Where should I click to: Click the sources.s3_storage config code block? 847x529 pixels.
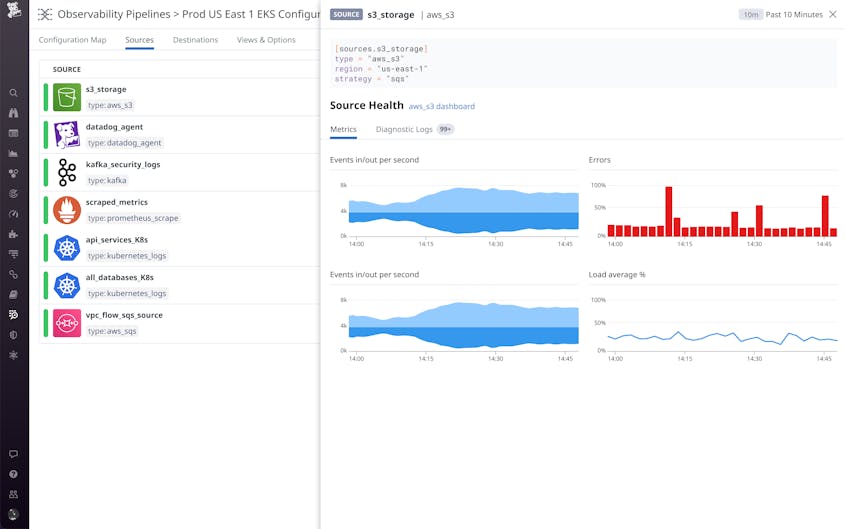[x=584, y=64]
